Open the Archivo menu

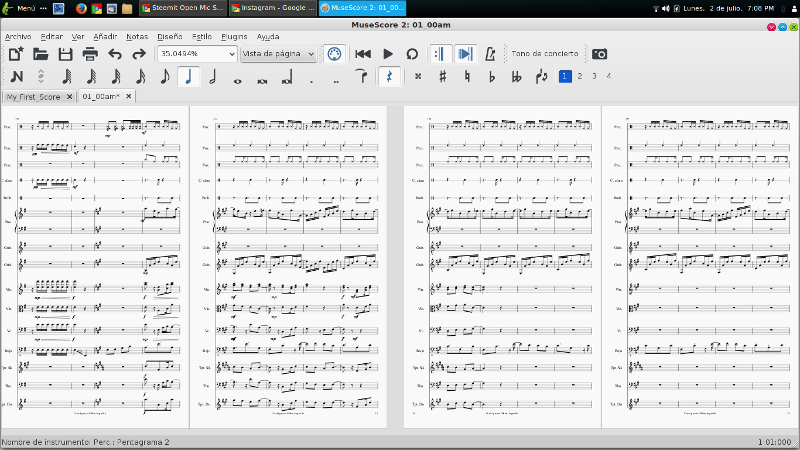tap(18, 37)
